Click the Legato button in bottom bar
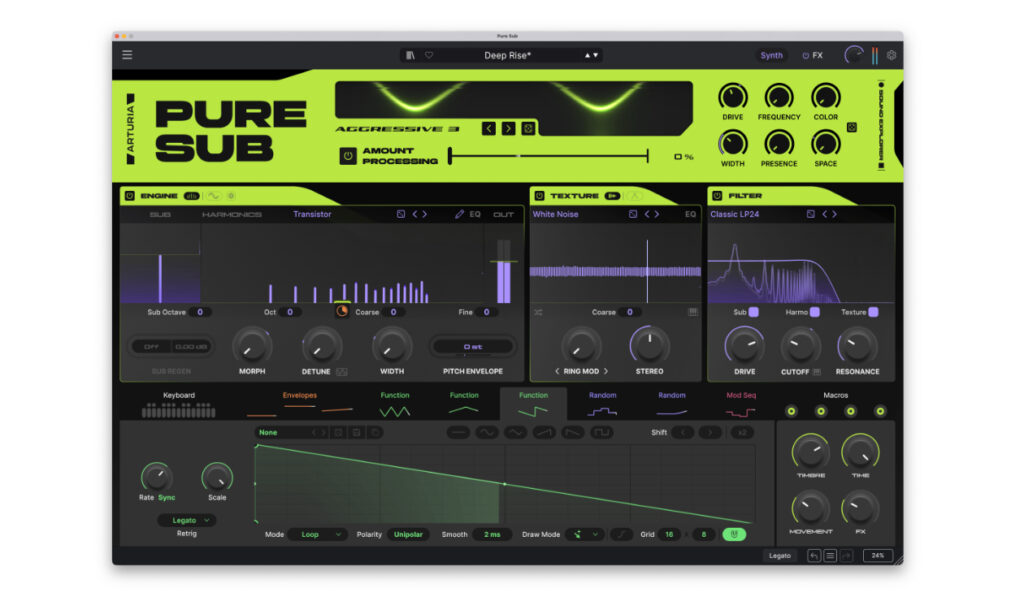This screenshot has width=1024, height=614. (x=780, y=556)
